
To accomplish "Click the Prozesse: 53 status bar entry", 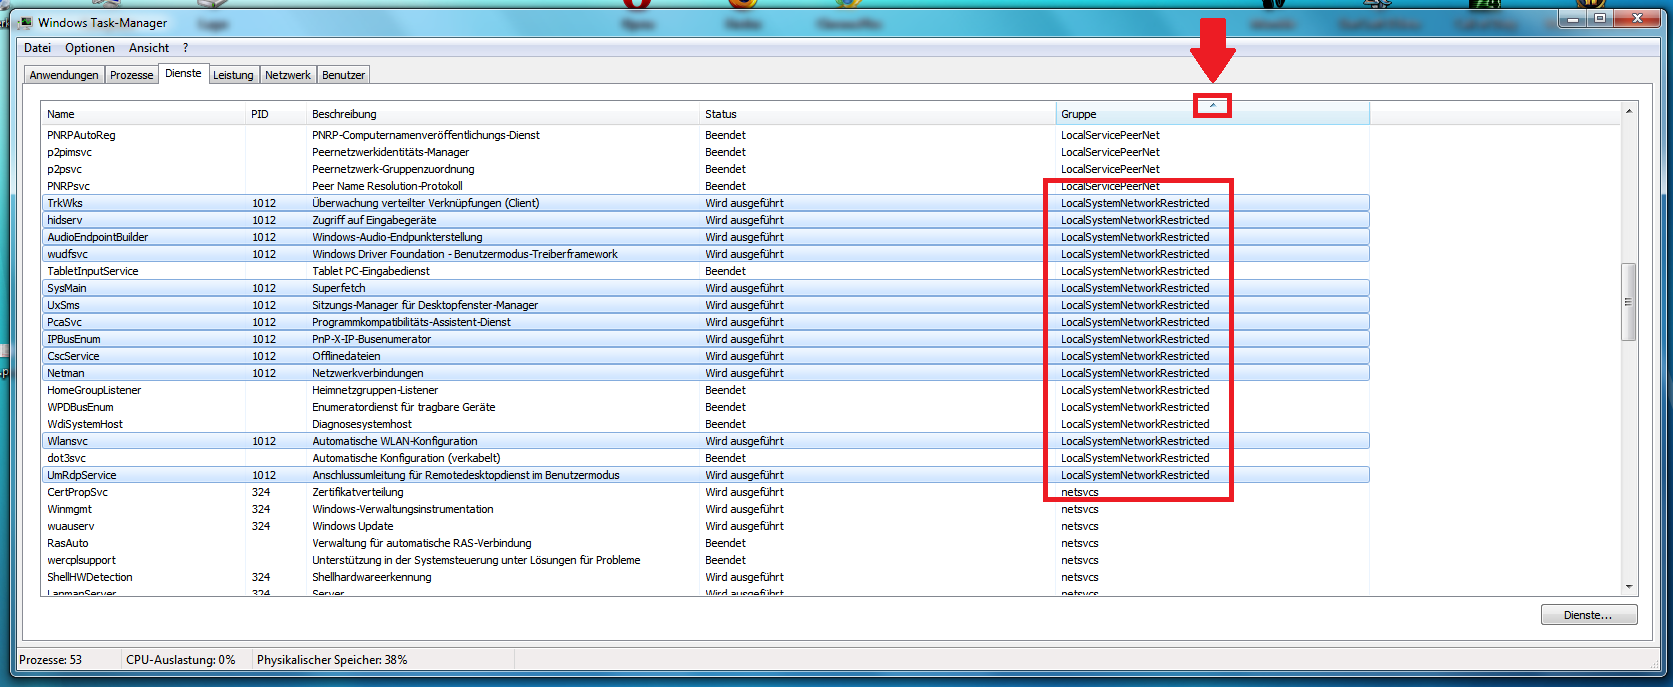I will pos(51,660).
